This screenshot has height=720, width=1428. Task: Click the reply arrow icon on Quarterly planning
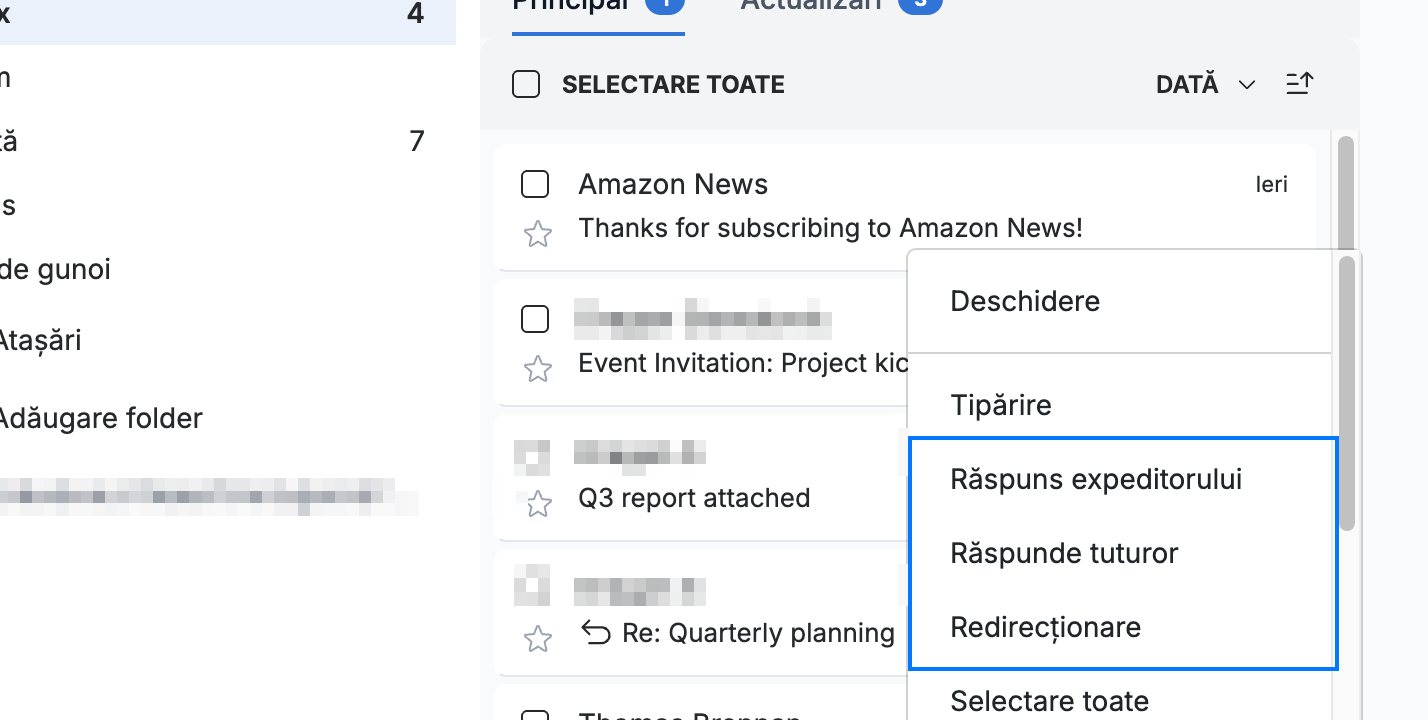coord(596,633)
